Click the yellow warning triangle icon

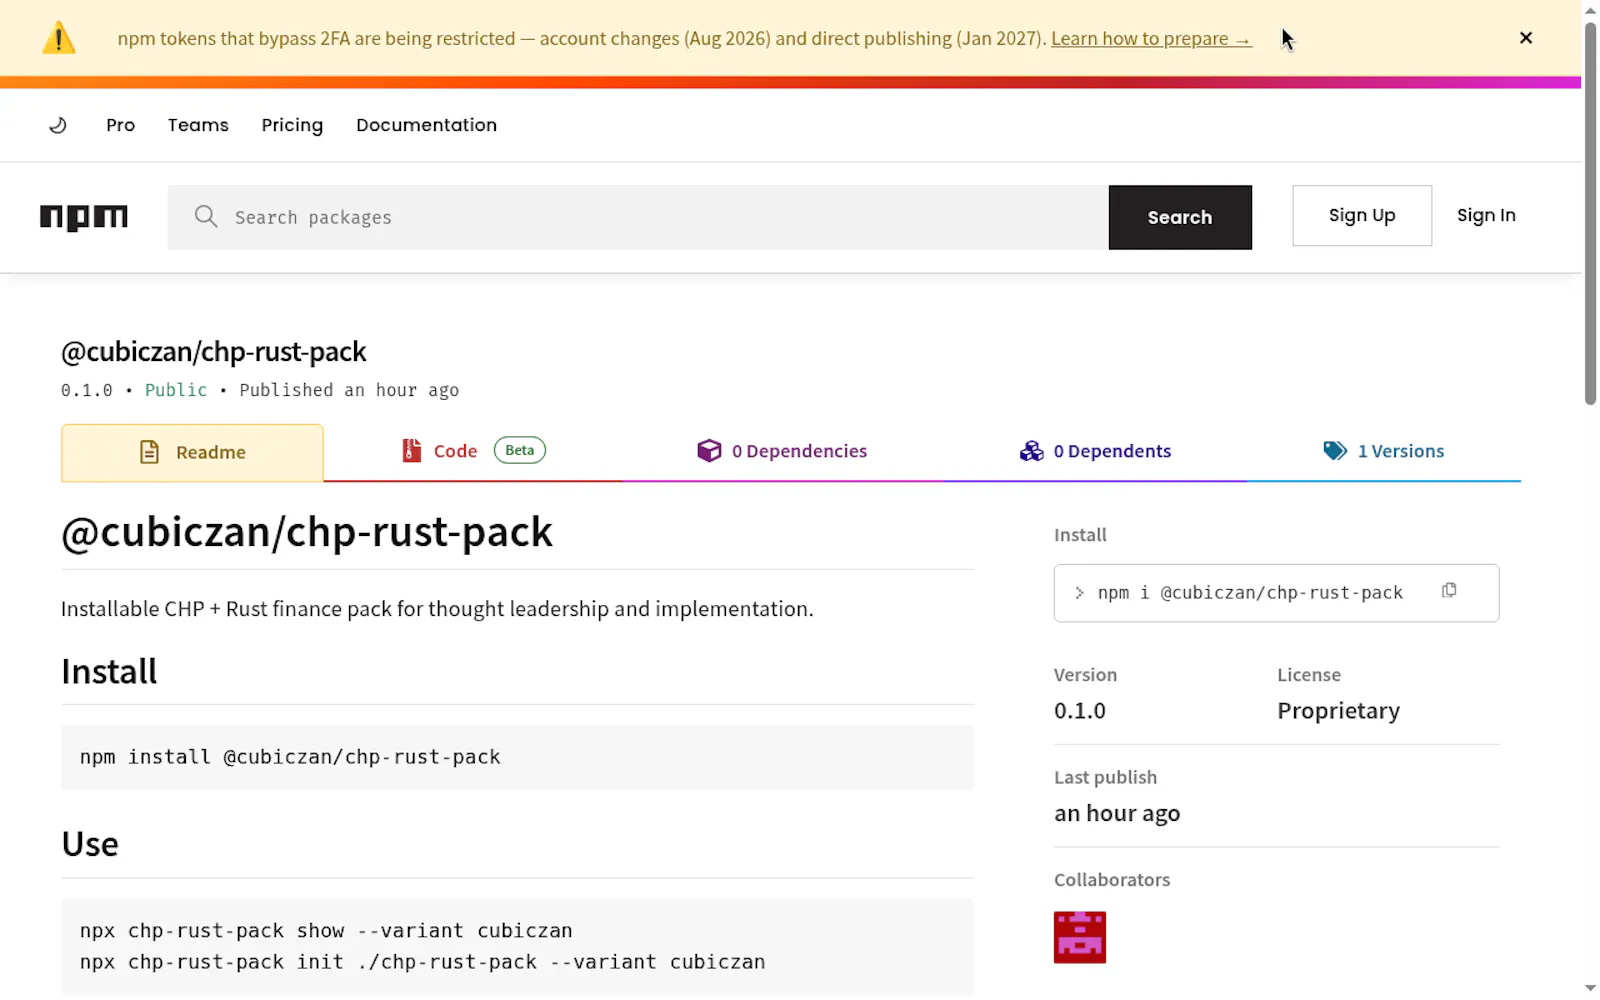59,38
